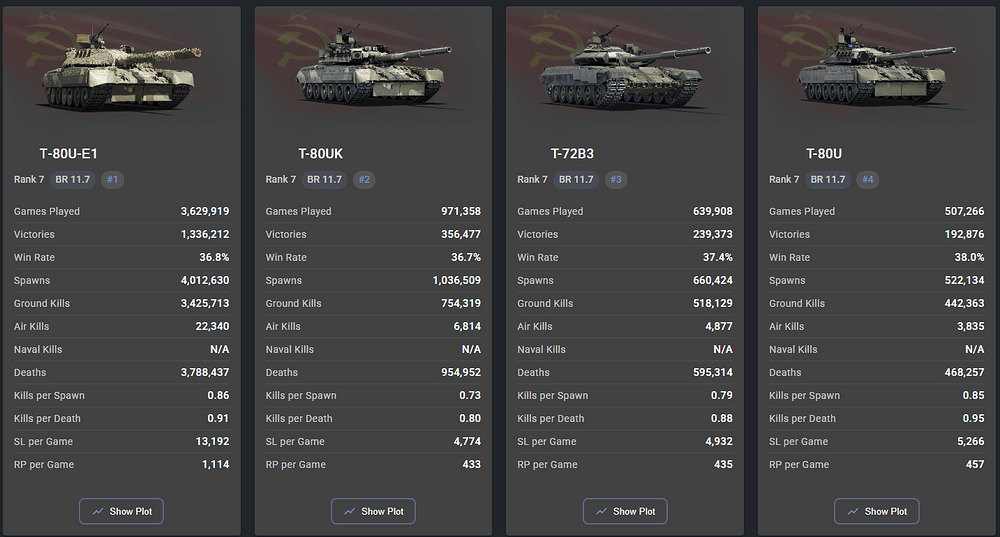Open the T-80U-E1 tank image
The height and width of the screenshot is (537, 1000).
pyautogui.click(x=121, y=69)
